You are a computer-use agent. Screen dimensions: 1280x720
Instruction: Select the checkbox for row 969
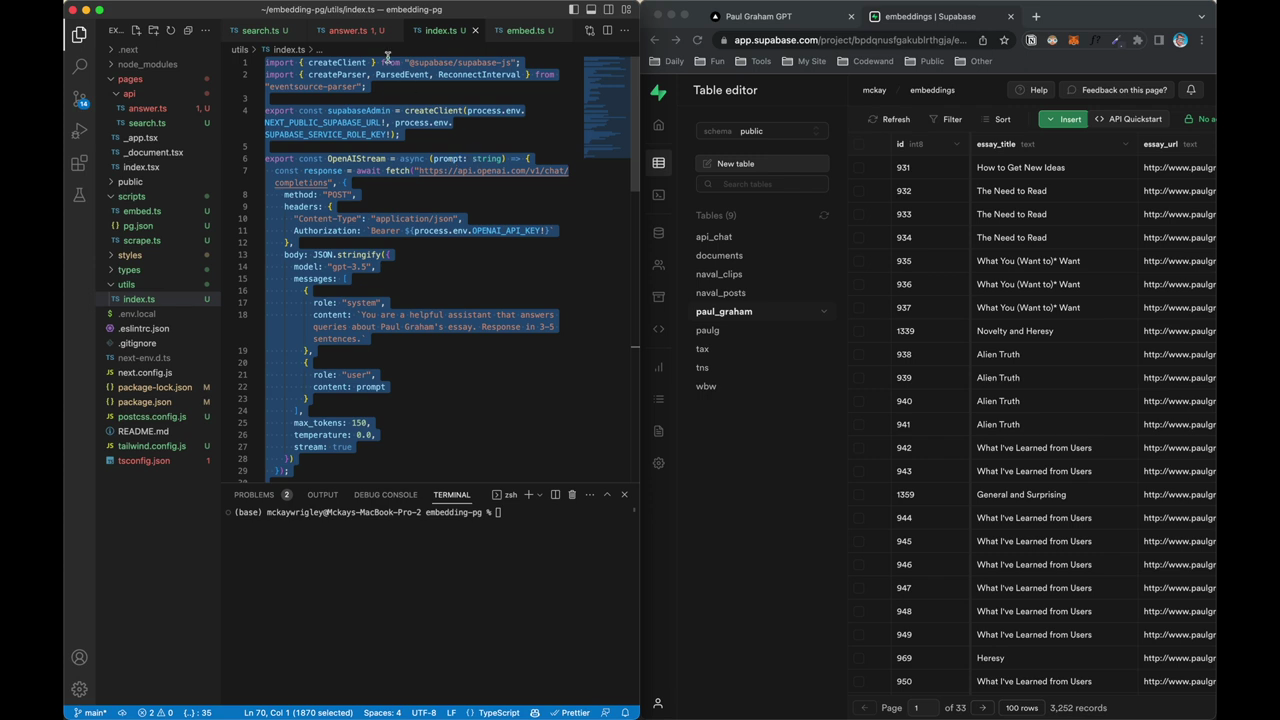pyautogui.click(x=858, y=658)
